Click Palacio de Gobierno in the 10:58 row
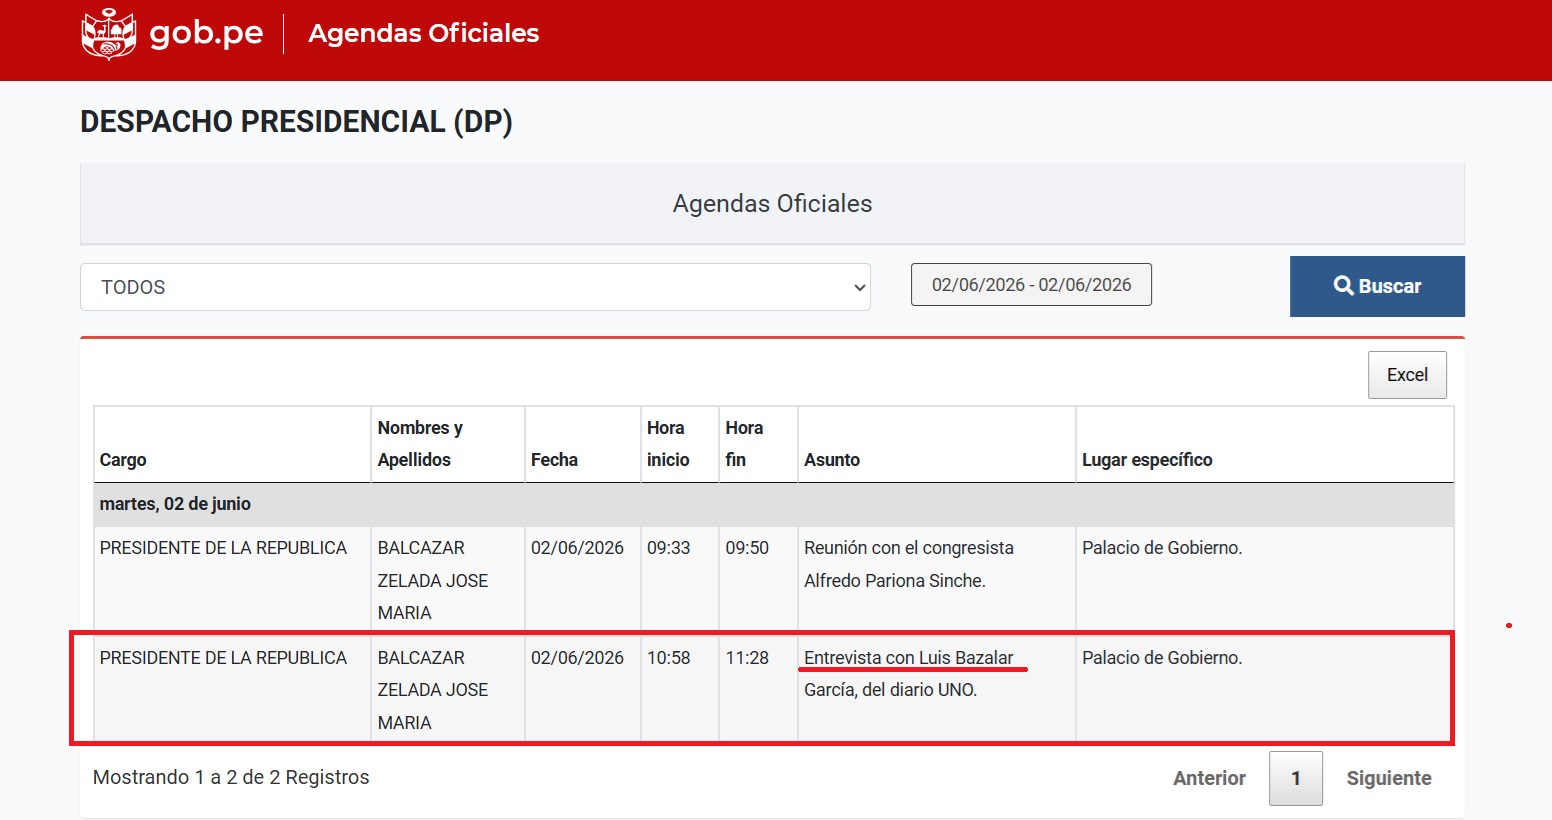 pos(1162,658)
